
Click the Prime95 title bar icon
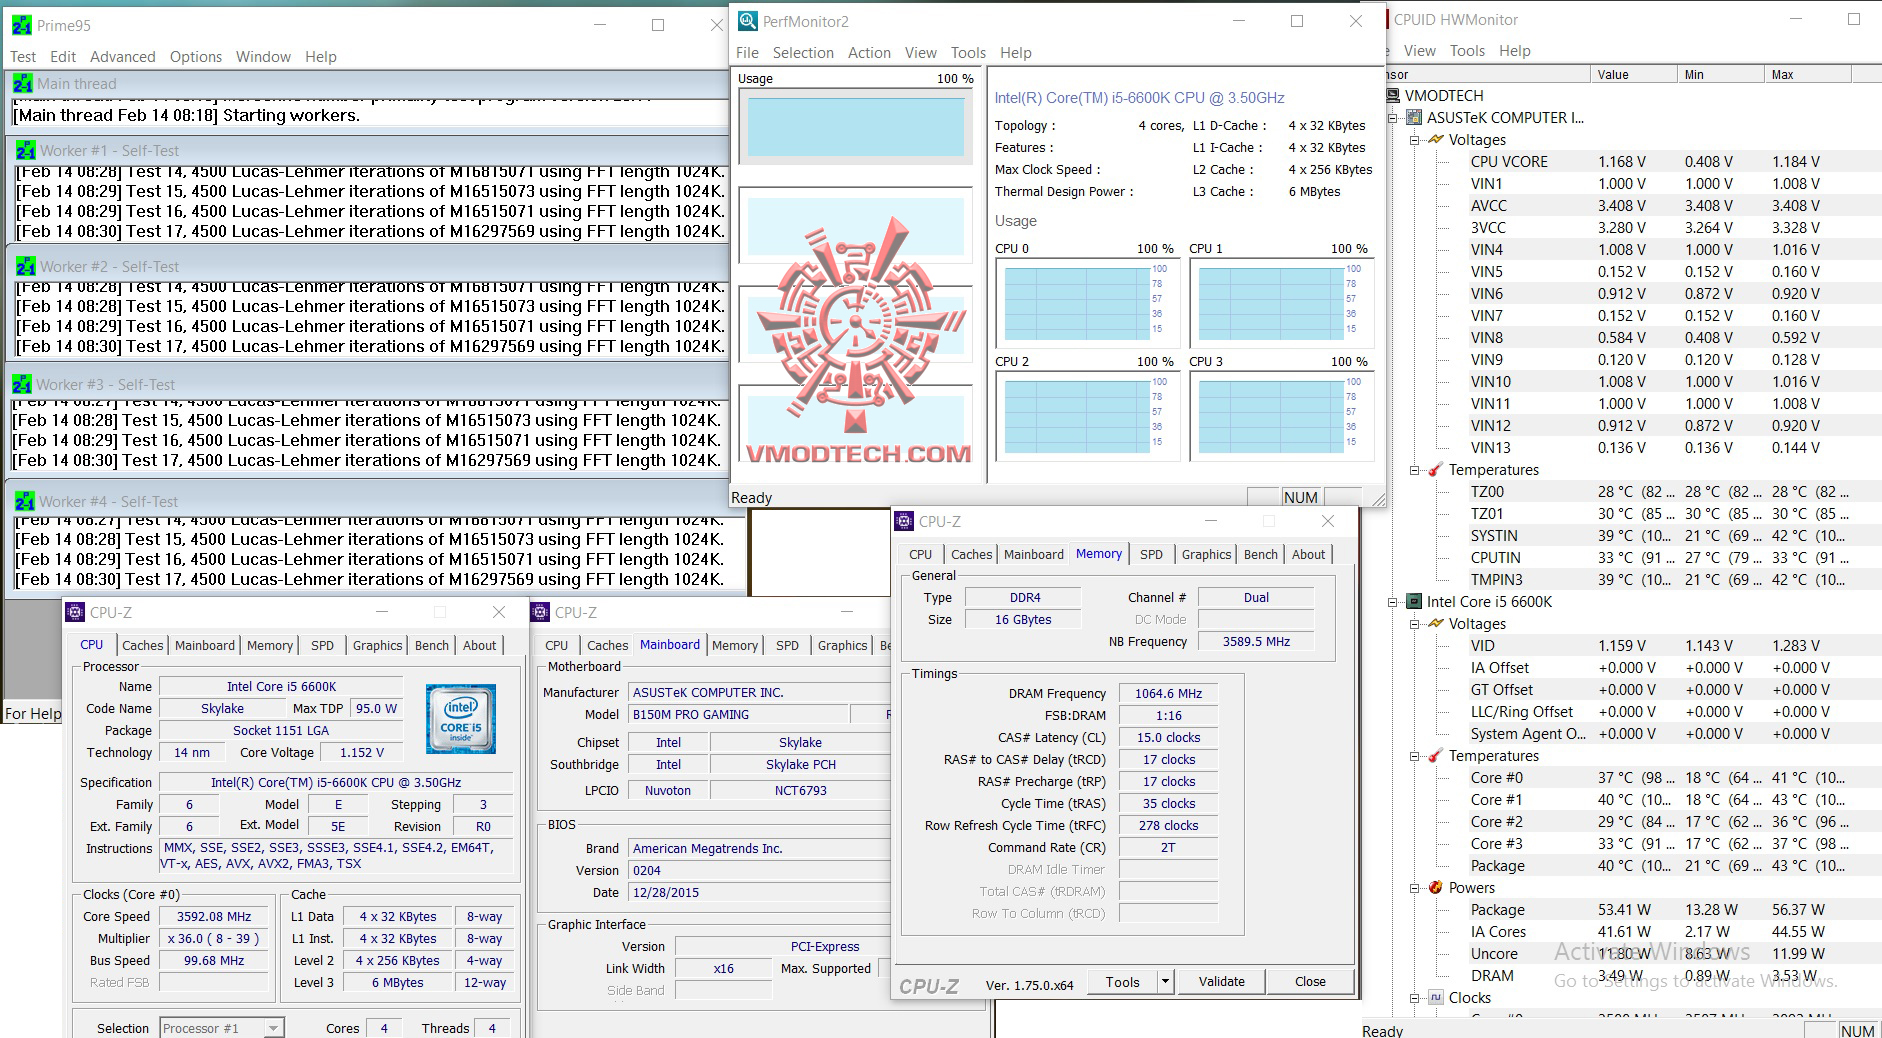[21, 25]
